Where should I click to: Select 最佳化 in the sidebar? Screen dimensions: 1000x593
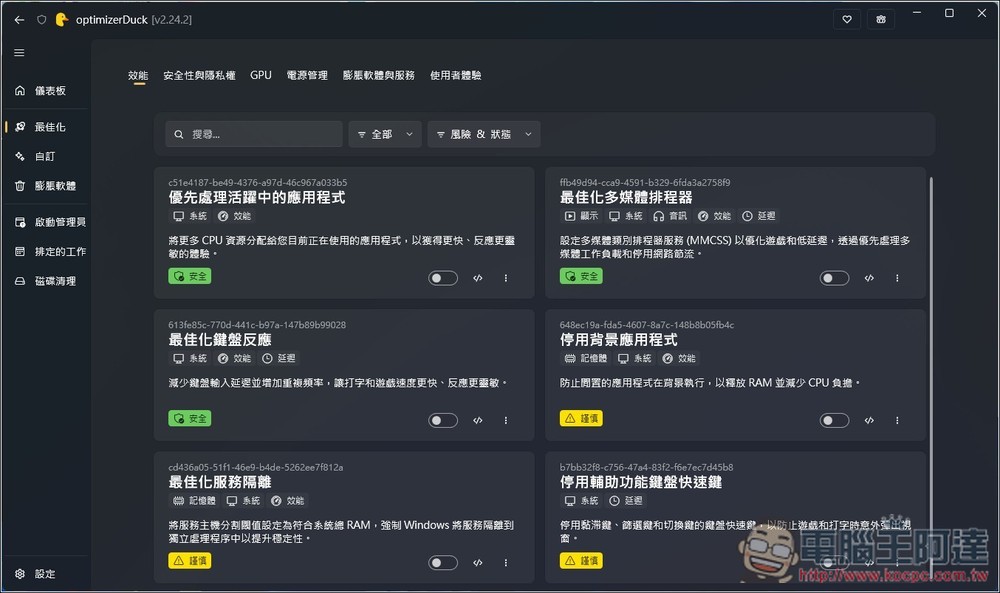click(x=46, y=127)
